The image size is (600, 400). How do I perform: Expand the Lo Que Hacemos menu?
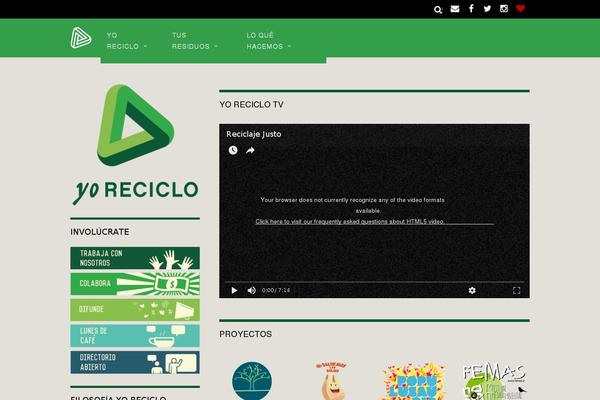(269, 41)
